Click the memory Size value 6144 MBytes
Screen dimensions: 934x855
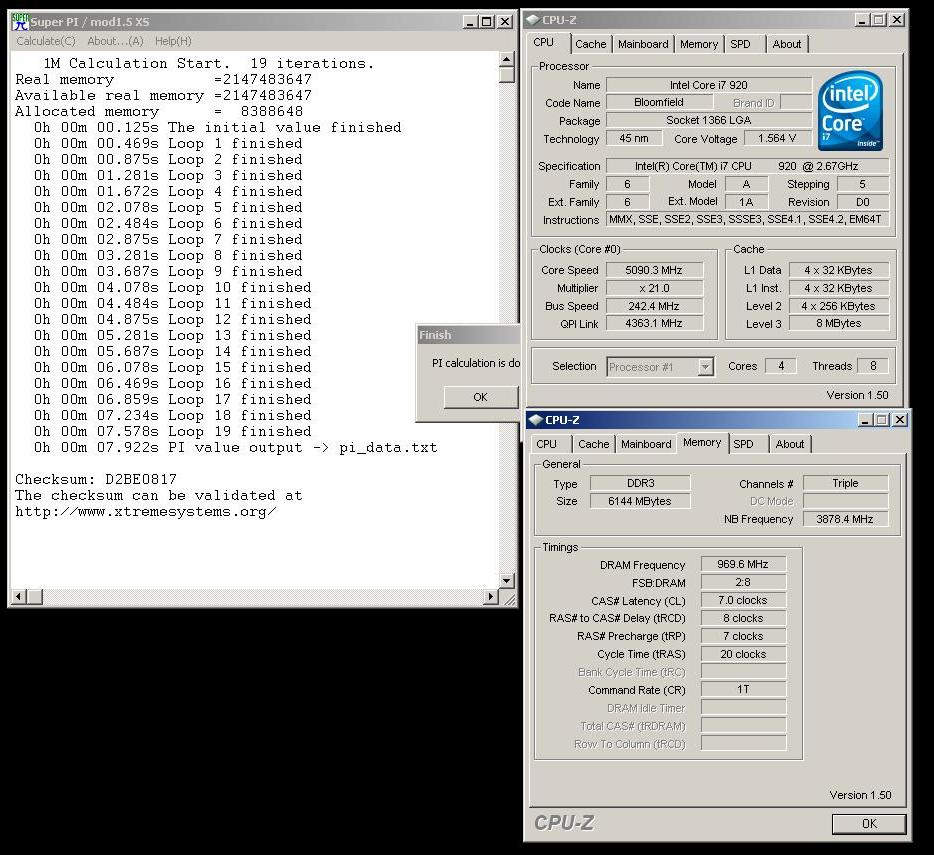pyautogui.click(x=640, y=501)
